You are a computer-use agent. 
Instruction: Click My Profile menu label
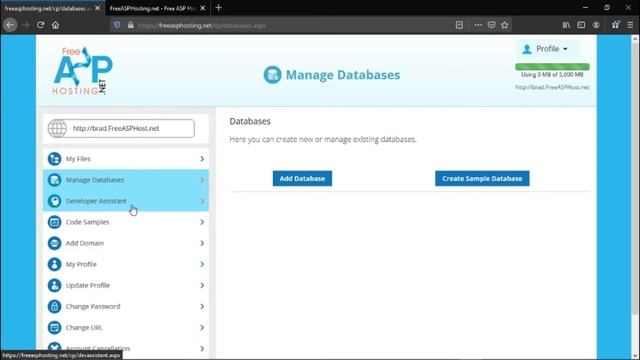pos(81,264)
